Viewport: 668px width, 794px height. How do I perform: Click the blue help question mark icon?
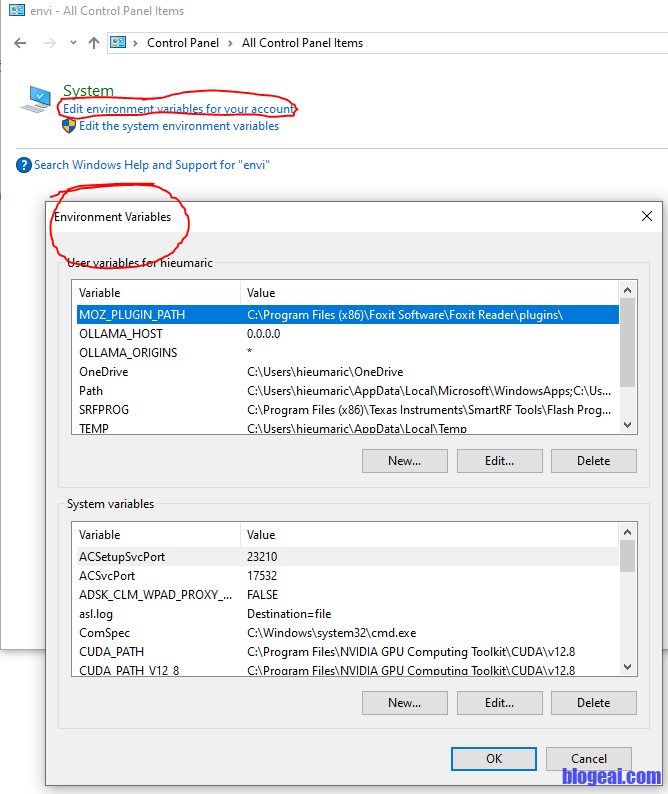(24, 165)
